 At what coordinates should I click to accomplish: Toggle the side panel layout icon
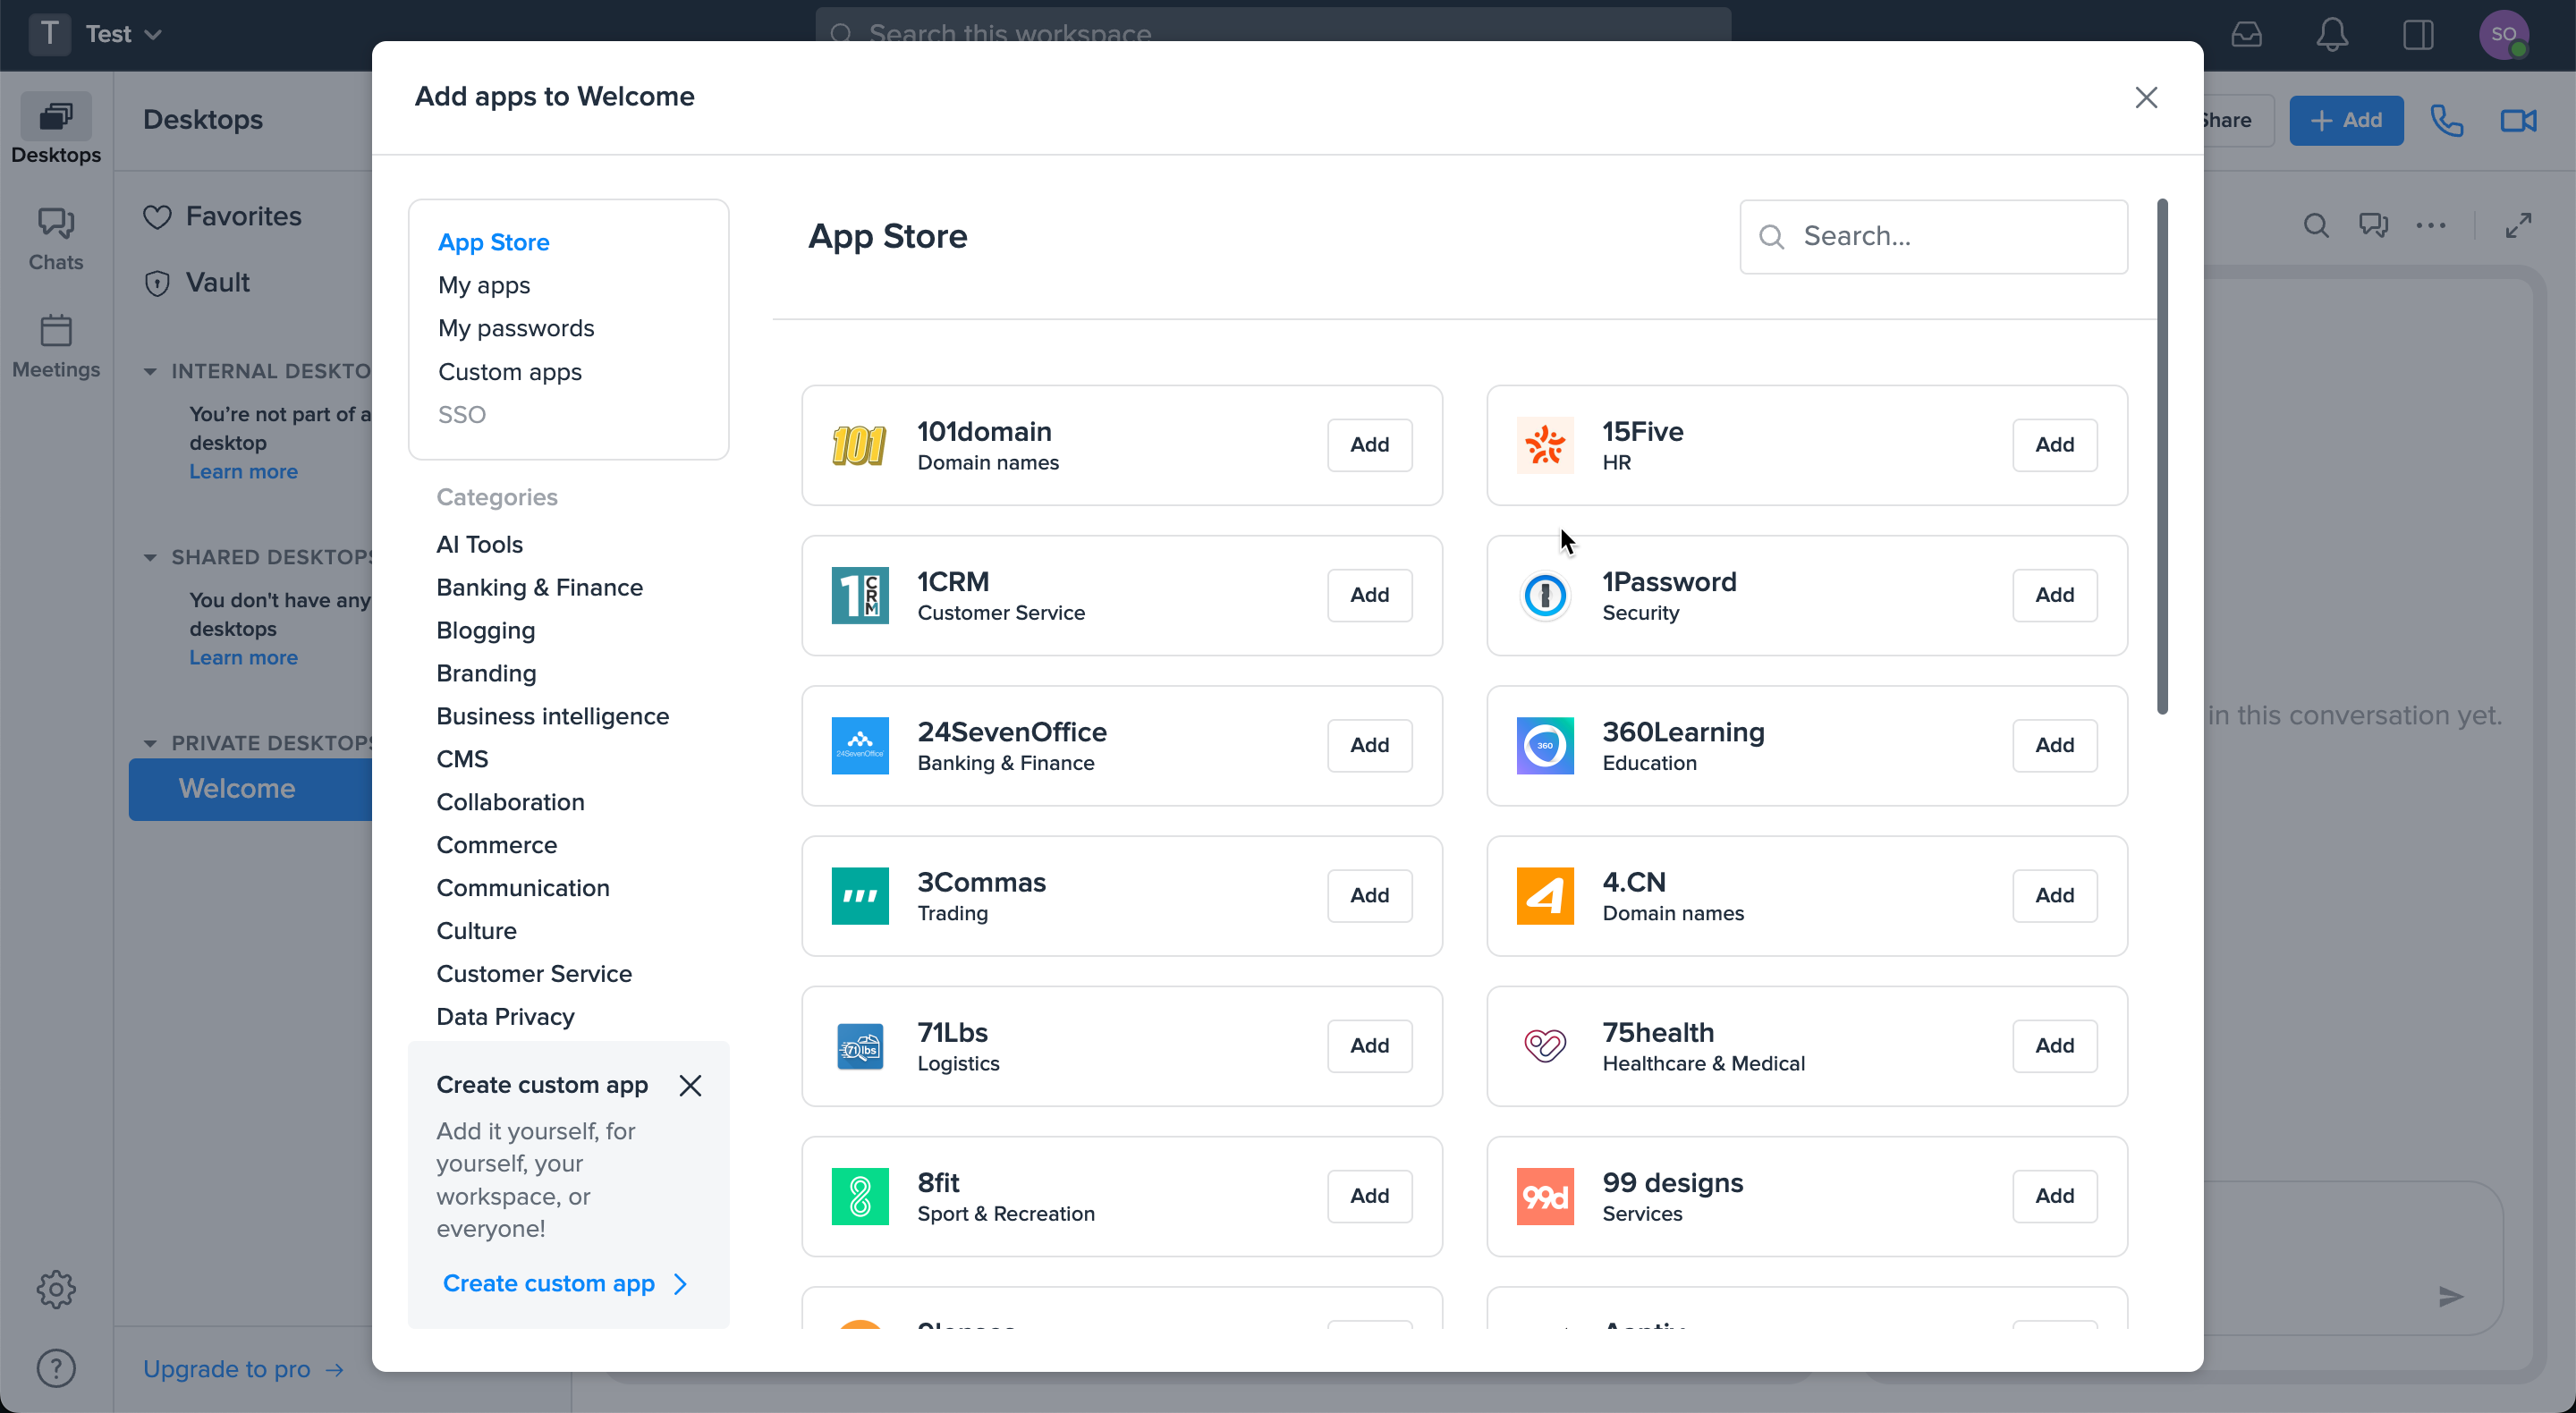coord(2418,34)
